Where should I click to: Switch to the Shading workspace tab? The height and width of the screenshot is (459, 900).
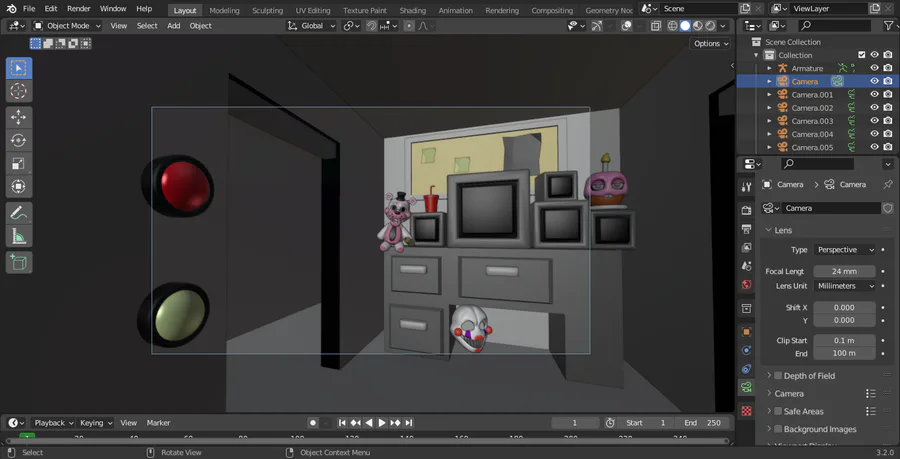point(413,10)
